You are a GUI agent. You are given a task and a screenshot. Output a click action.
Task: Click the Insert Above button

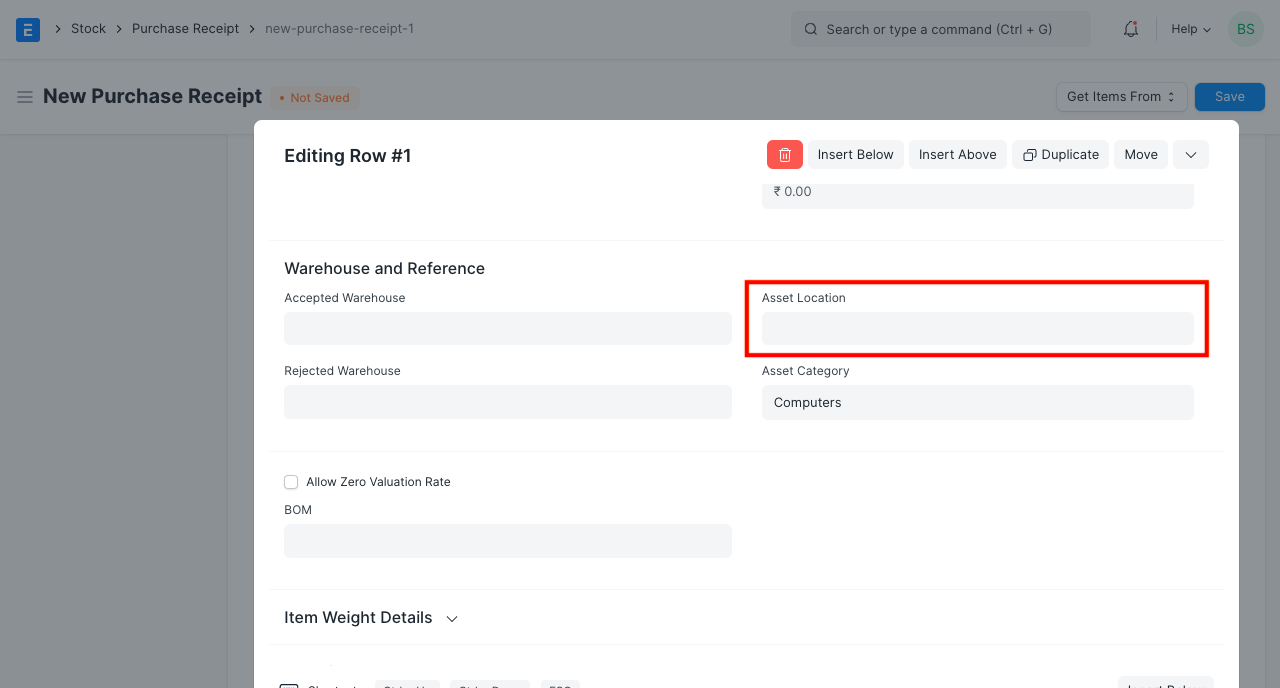957,155
